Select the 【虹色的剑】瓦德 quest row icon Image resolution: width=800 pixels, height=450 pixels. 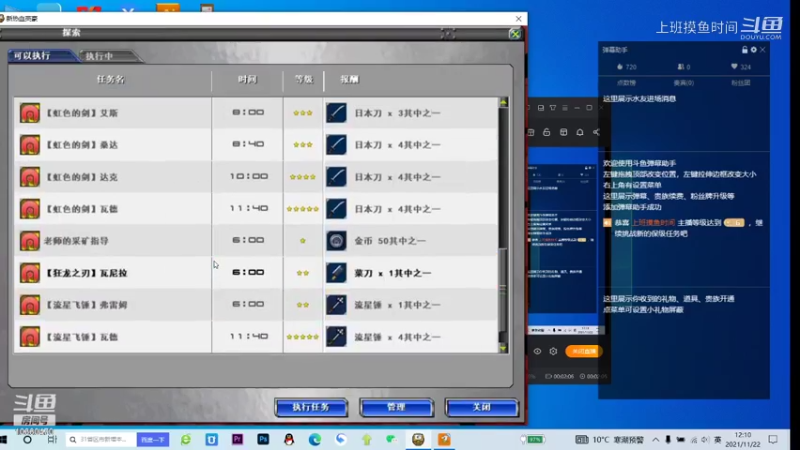30,209
